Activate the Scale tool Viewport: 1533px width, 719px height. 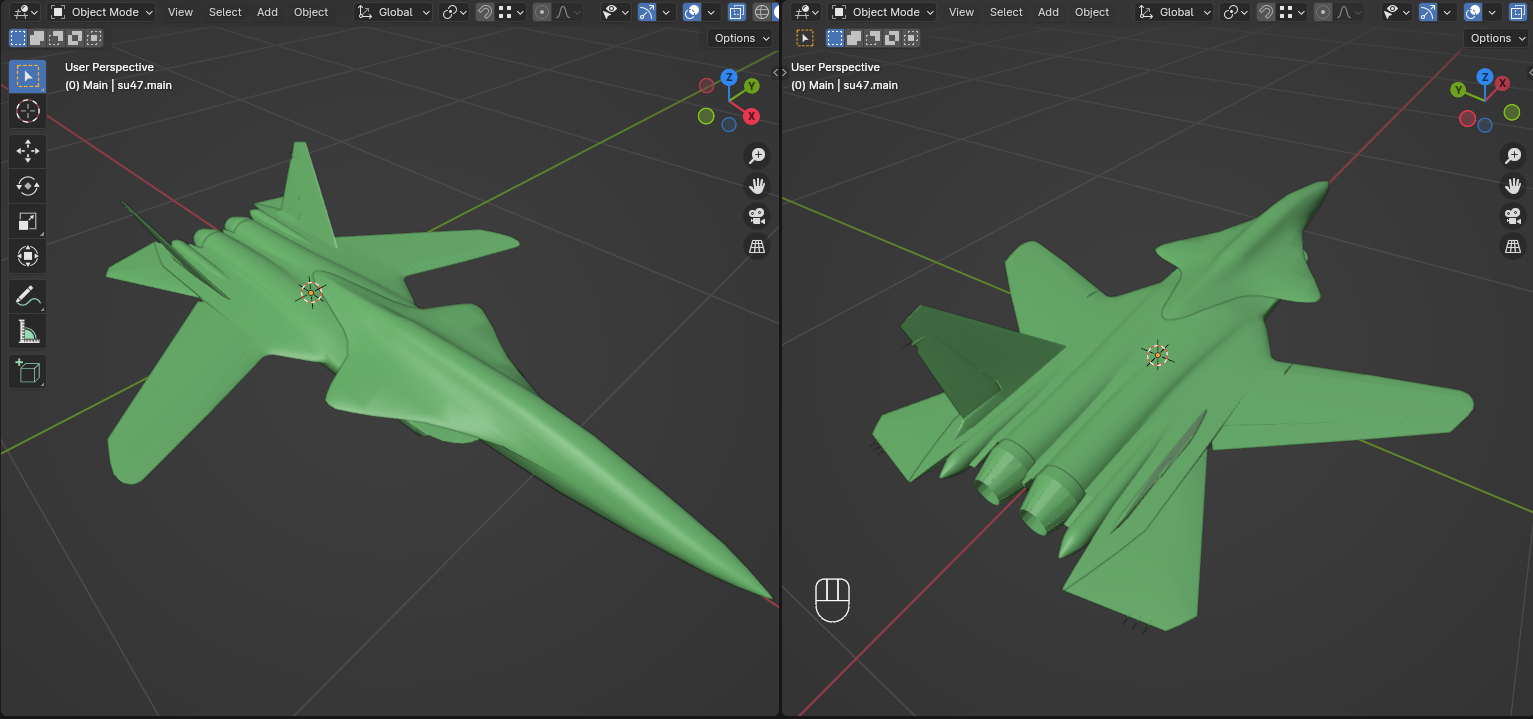click(28, 221)
